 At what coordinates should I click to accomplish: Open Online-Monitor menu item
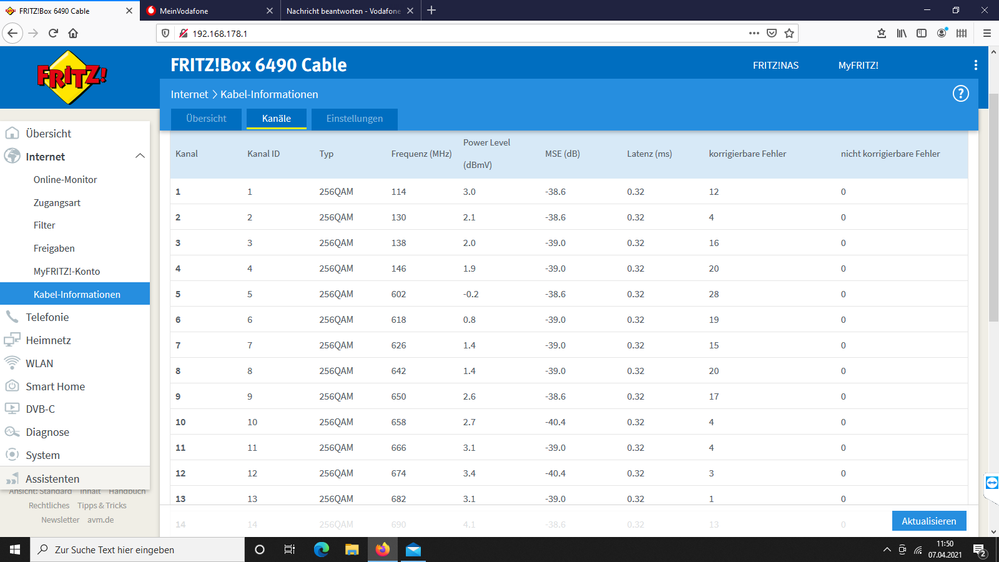click(65, 180)
